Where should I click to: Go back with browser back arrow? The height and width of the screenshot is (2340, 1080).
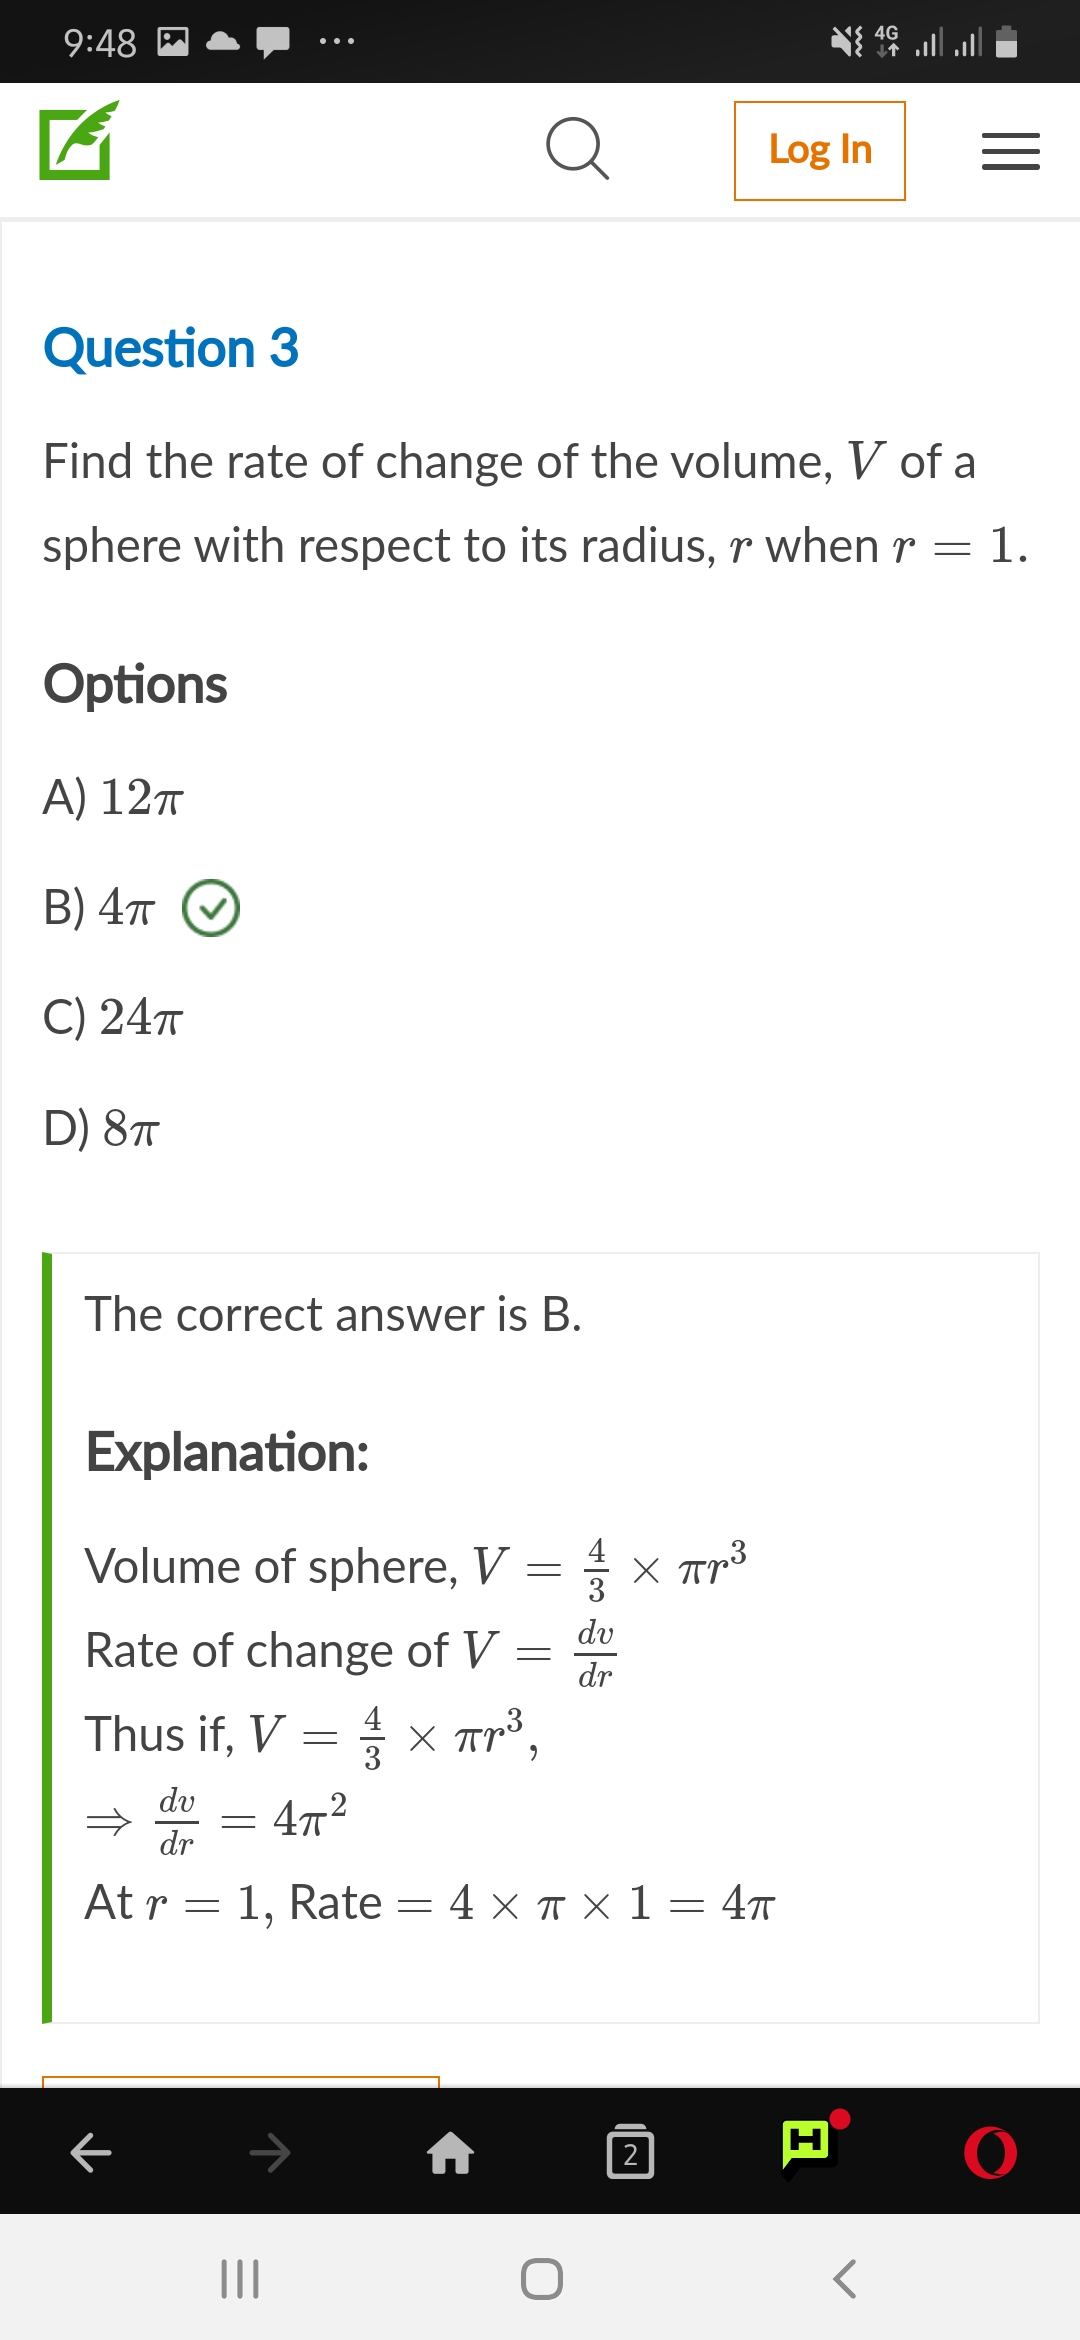pyautogui.click(x=90, y=2152)
